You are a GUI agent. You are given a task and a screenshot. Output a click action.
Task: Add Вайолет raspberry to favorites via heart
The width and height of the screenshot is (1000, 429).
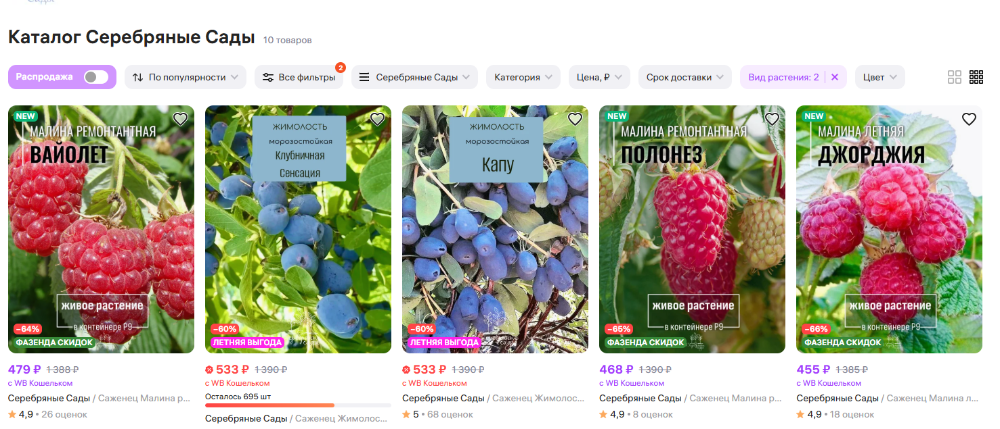coord(180,119)
